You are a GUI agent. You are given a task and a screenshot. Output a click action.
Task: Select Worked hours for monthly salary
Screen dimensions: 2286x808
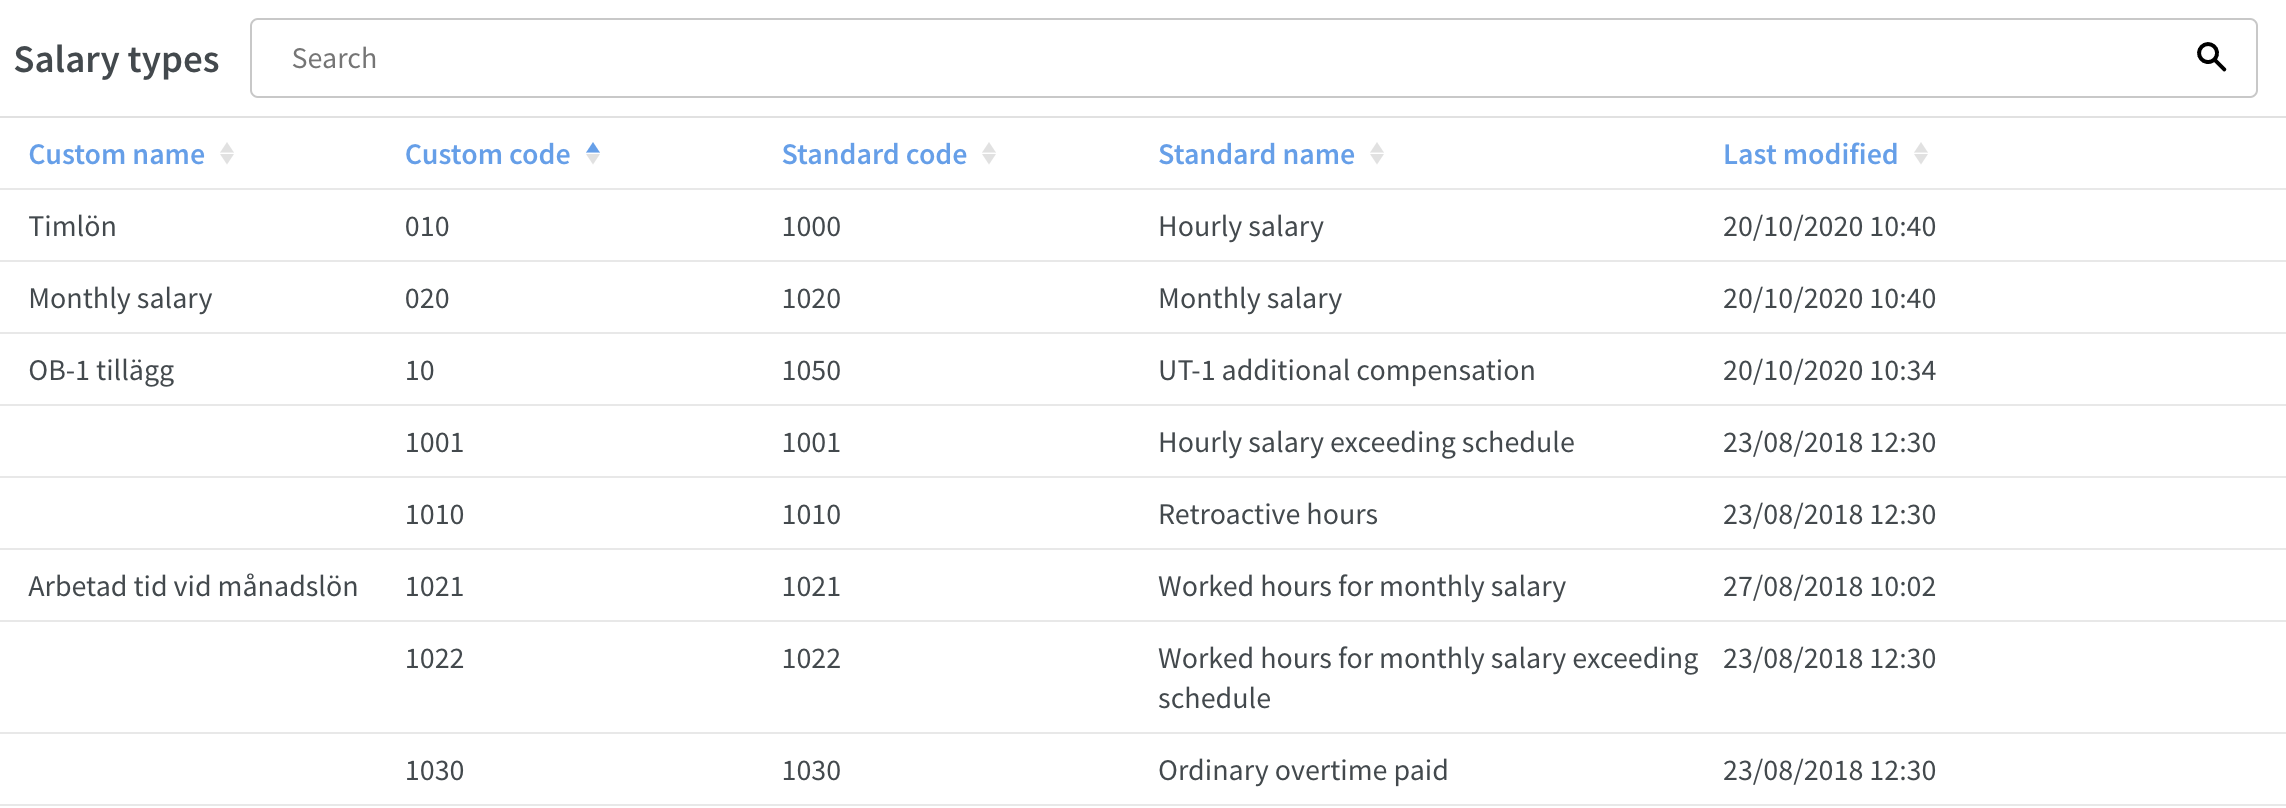[x=1362, y=586]
